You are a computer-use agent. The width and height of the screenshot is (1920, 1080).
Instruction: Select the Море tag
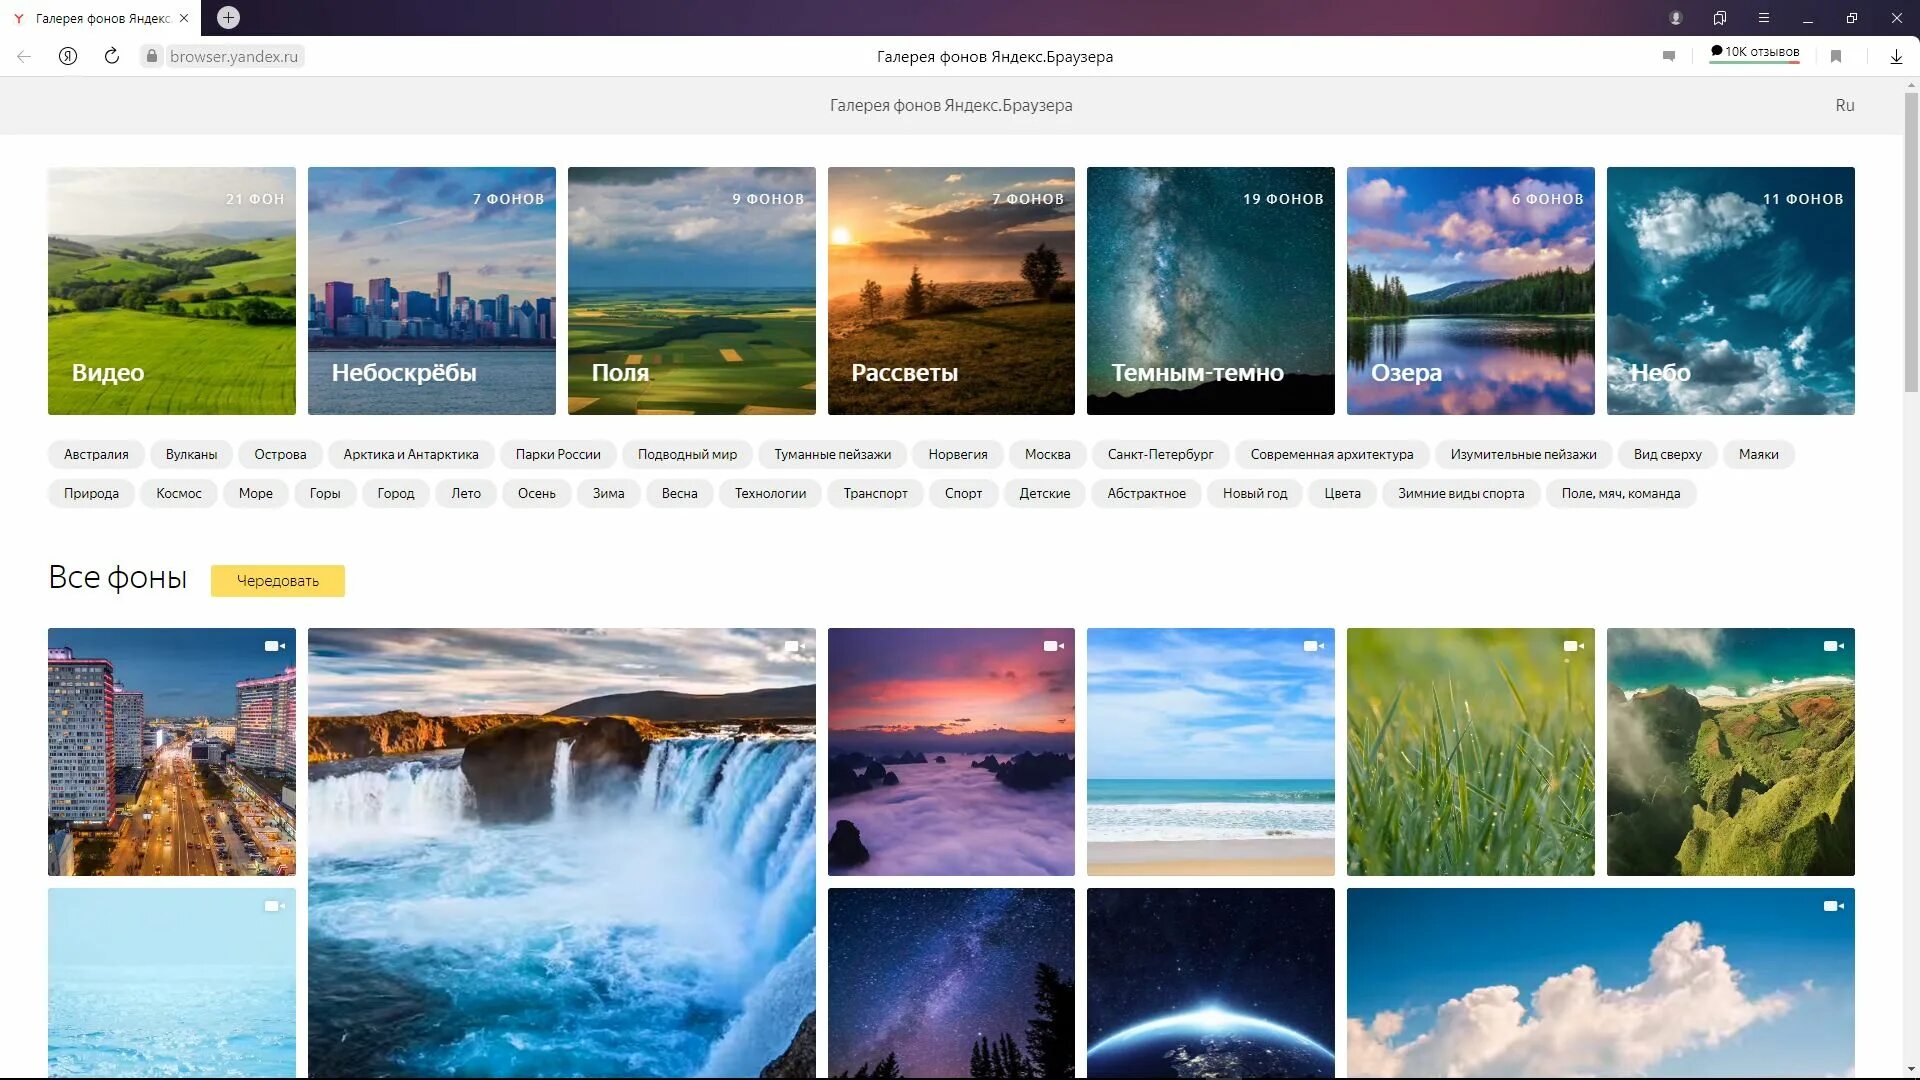tap(256, 493)
